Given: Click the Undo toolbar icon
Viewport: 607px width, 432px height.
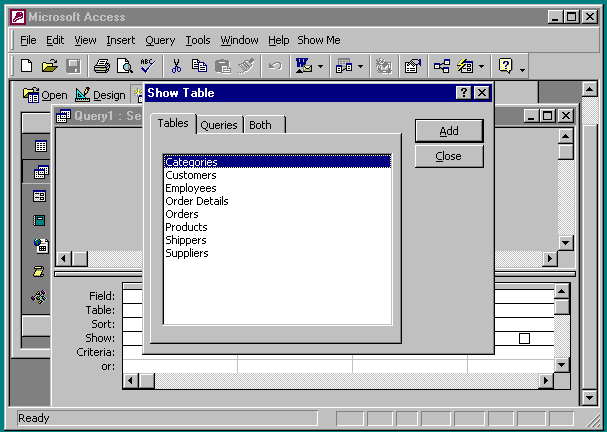Looking at the screenshot, I should pyautogui.click(x=275, y=66).
